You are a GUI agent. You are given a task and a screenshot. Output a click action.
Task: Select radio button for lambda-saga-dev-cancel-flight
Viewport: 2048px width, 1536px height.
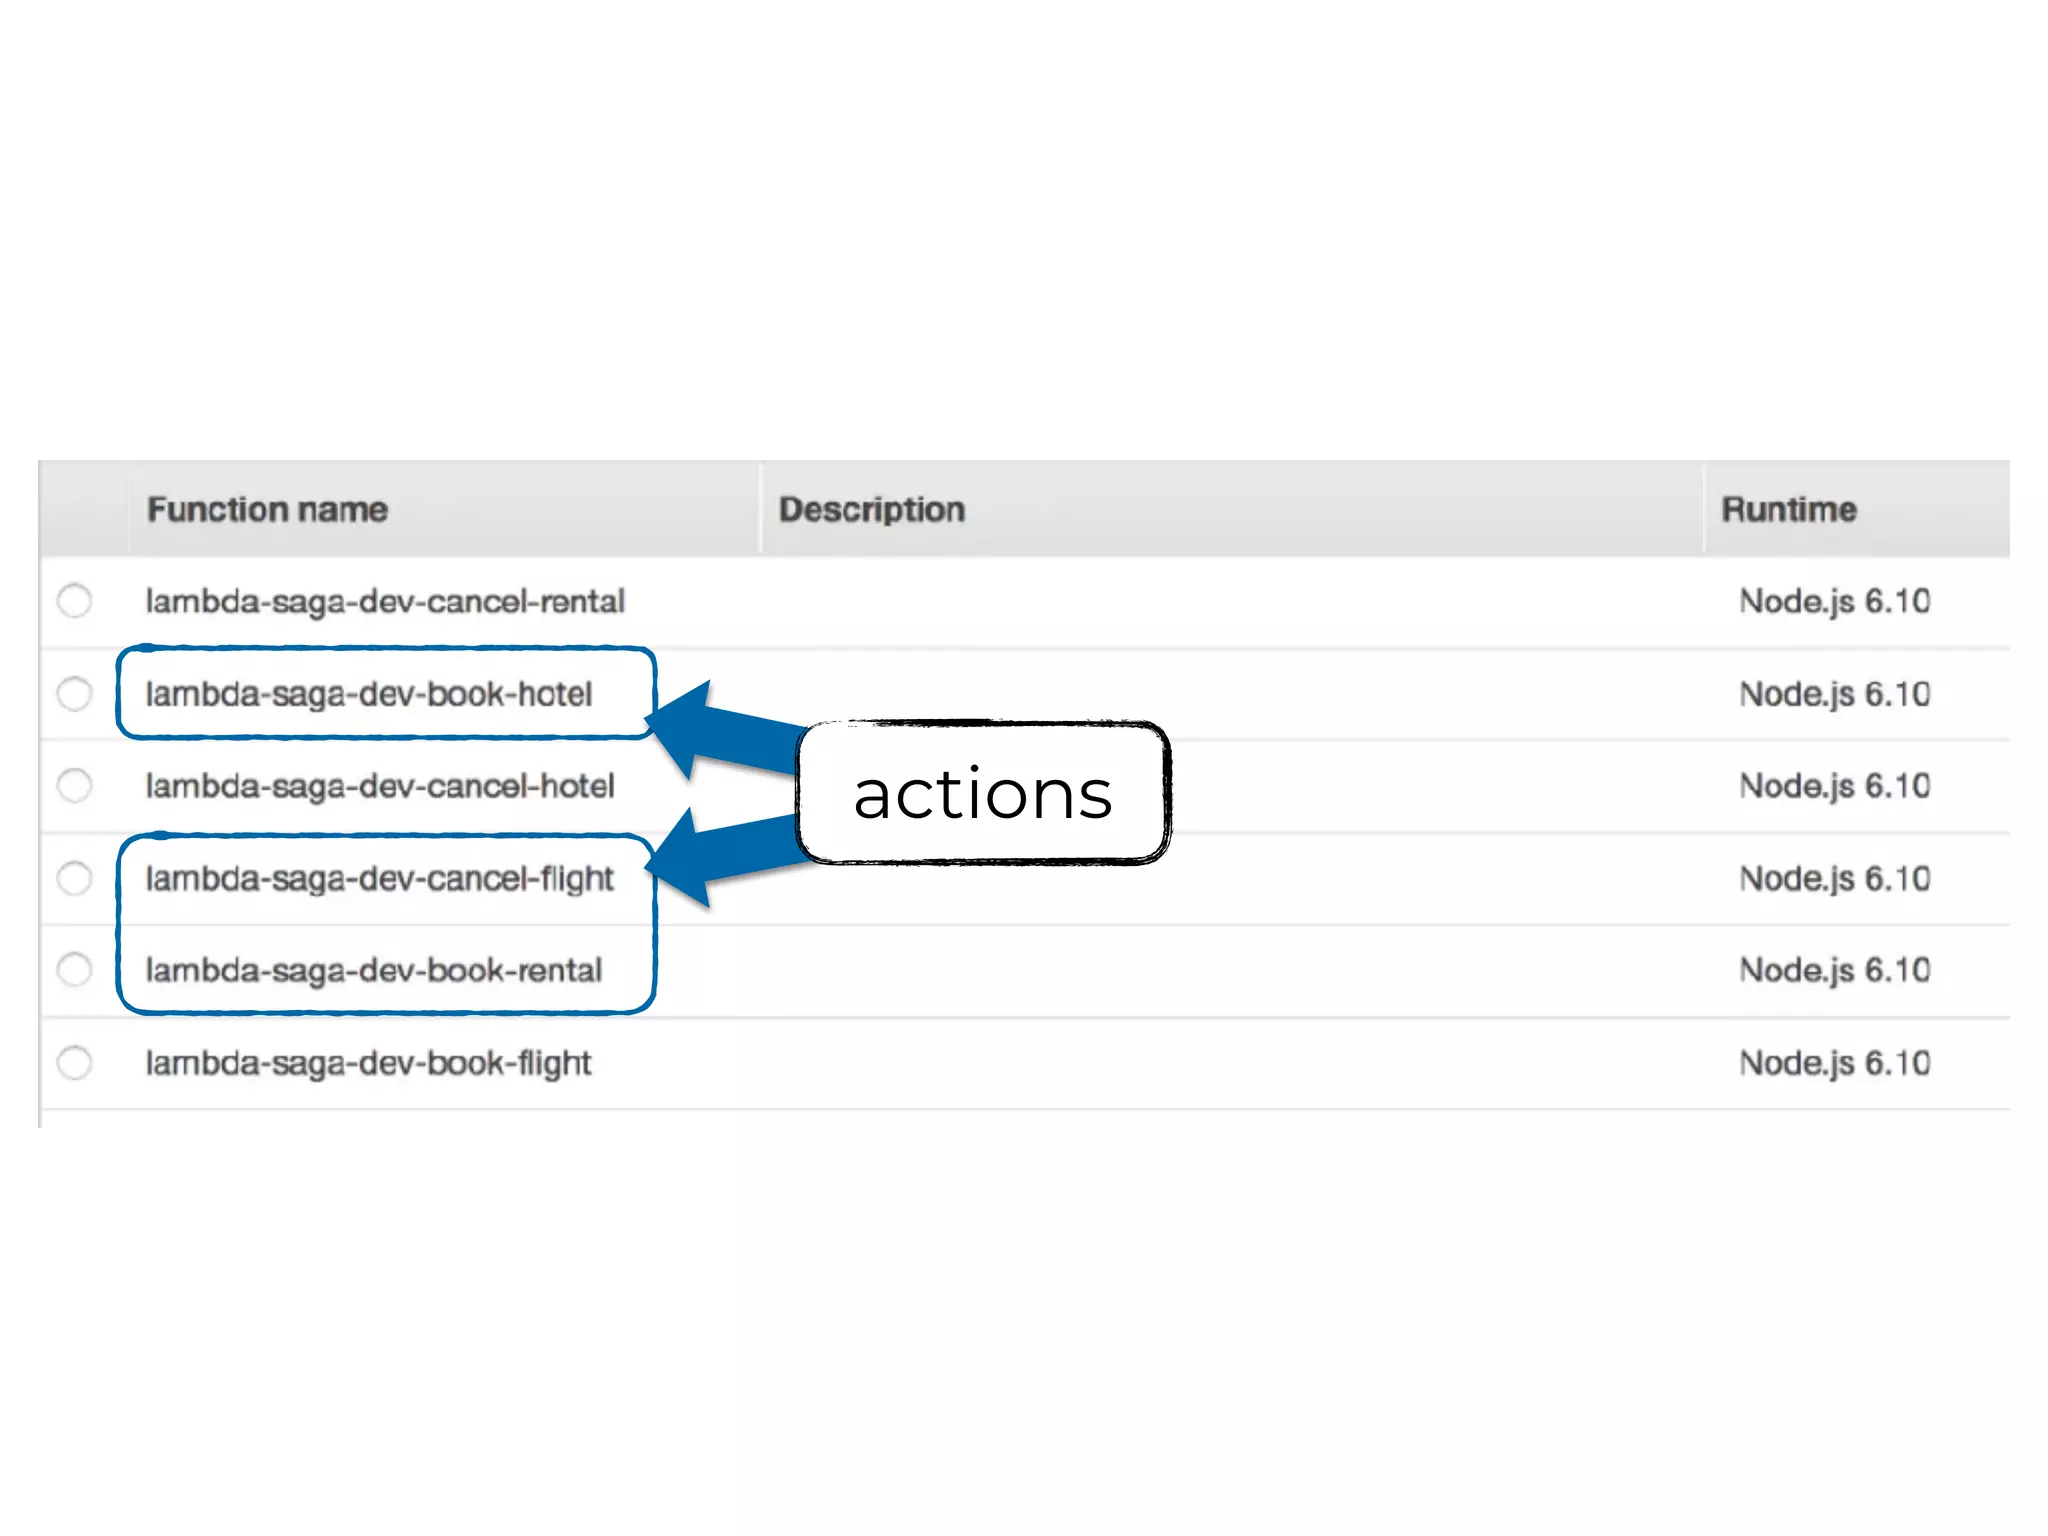tap(74, 878)
